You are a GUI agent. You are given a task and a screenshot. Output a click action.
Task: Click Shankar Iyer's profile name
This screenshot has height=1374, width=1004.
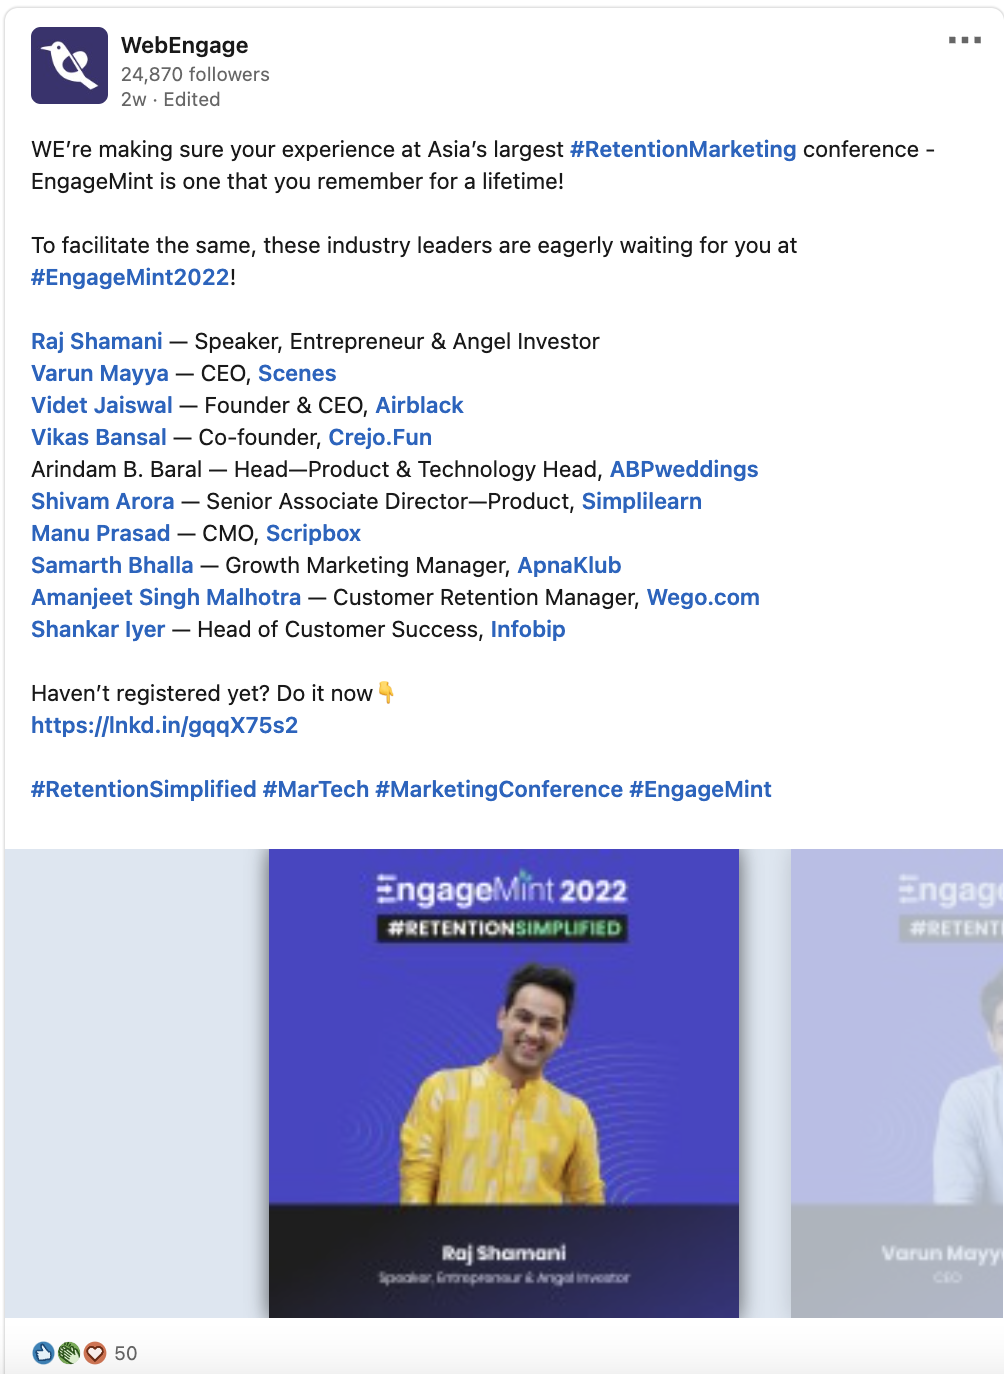98,629
